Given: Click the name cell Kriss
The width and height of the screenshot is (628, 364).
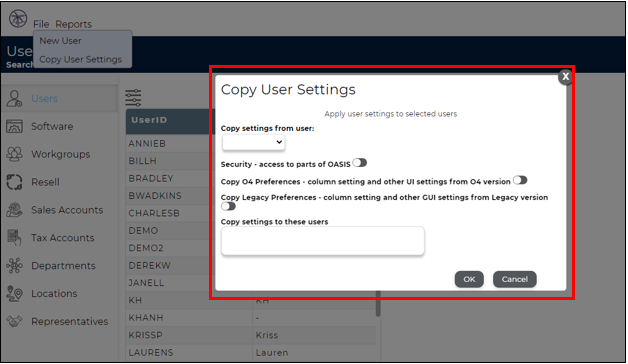Looking at the screenshot, I should coord(267,335).
